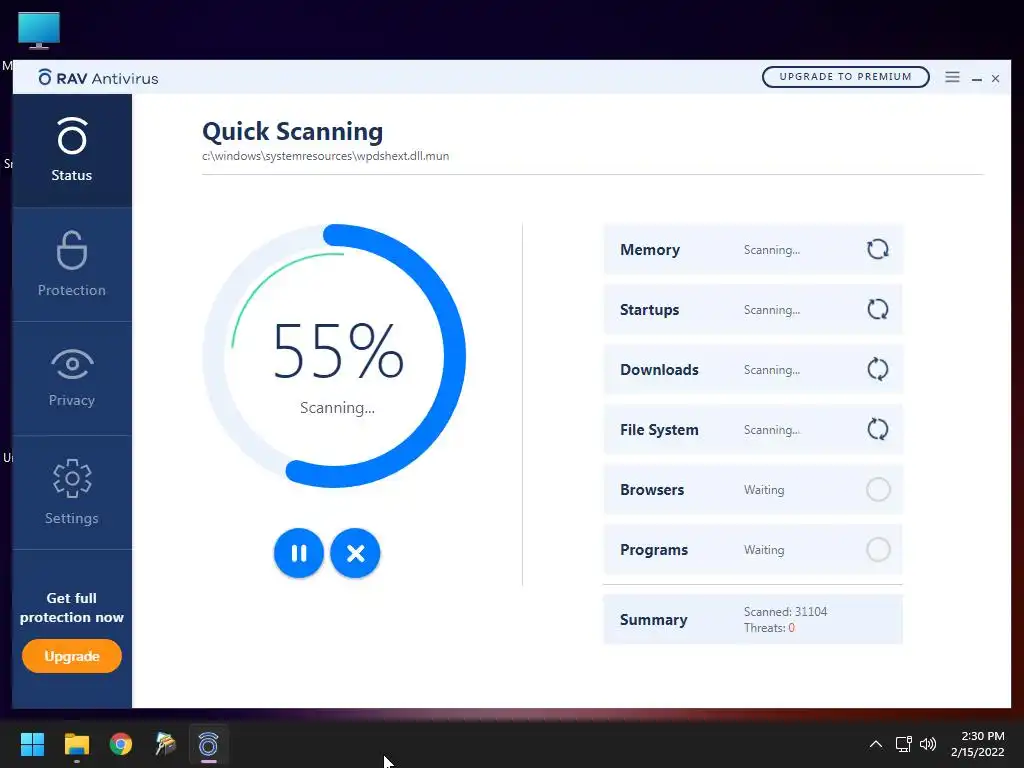Open the Status tab in sidebar

coord(72,150)
